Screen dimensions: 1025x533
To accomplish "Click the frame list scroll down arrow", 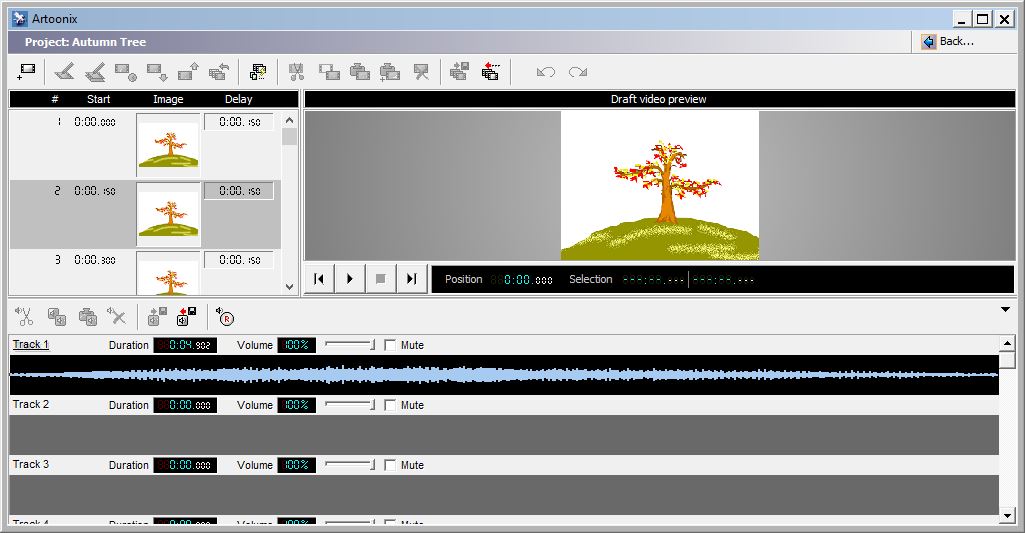I will click(x=290, y=286).
